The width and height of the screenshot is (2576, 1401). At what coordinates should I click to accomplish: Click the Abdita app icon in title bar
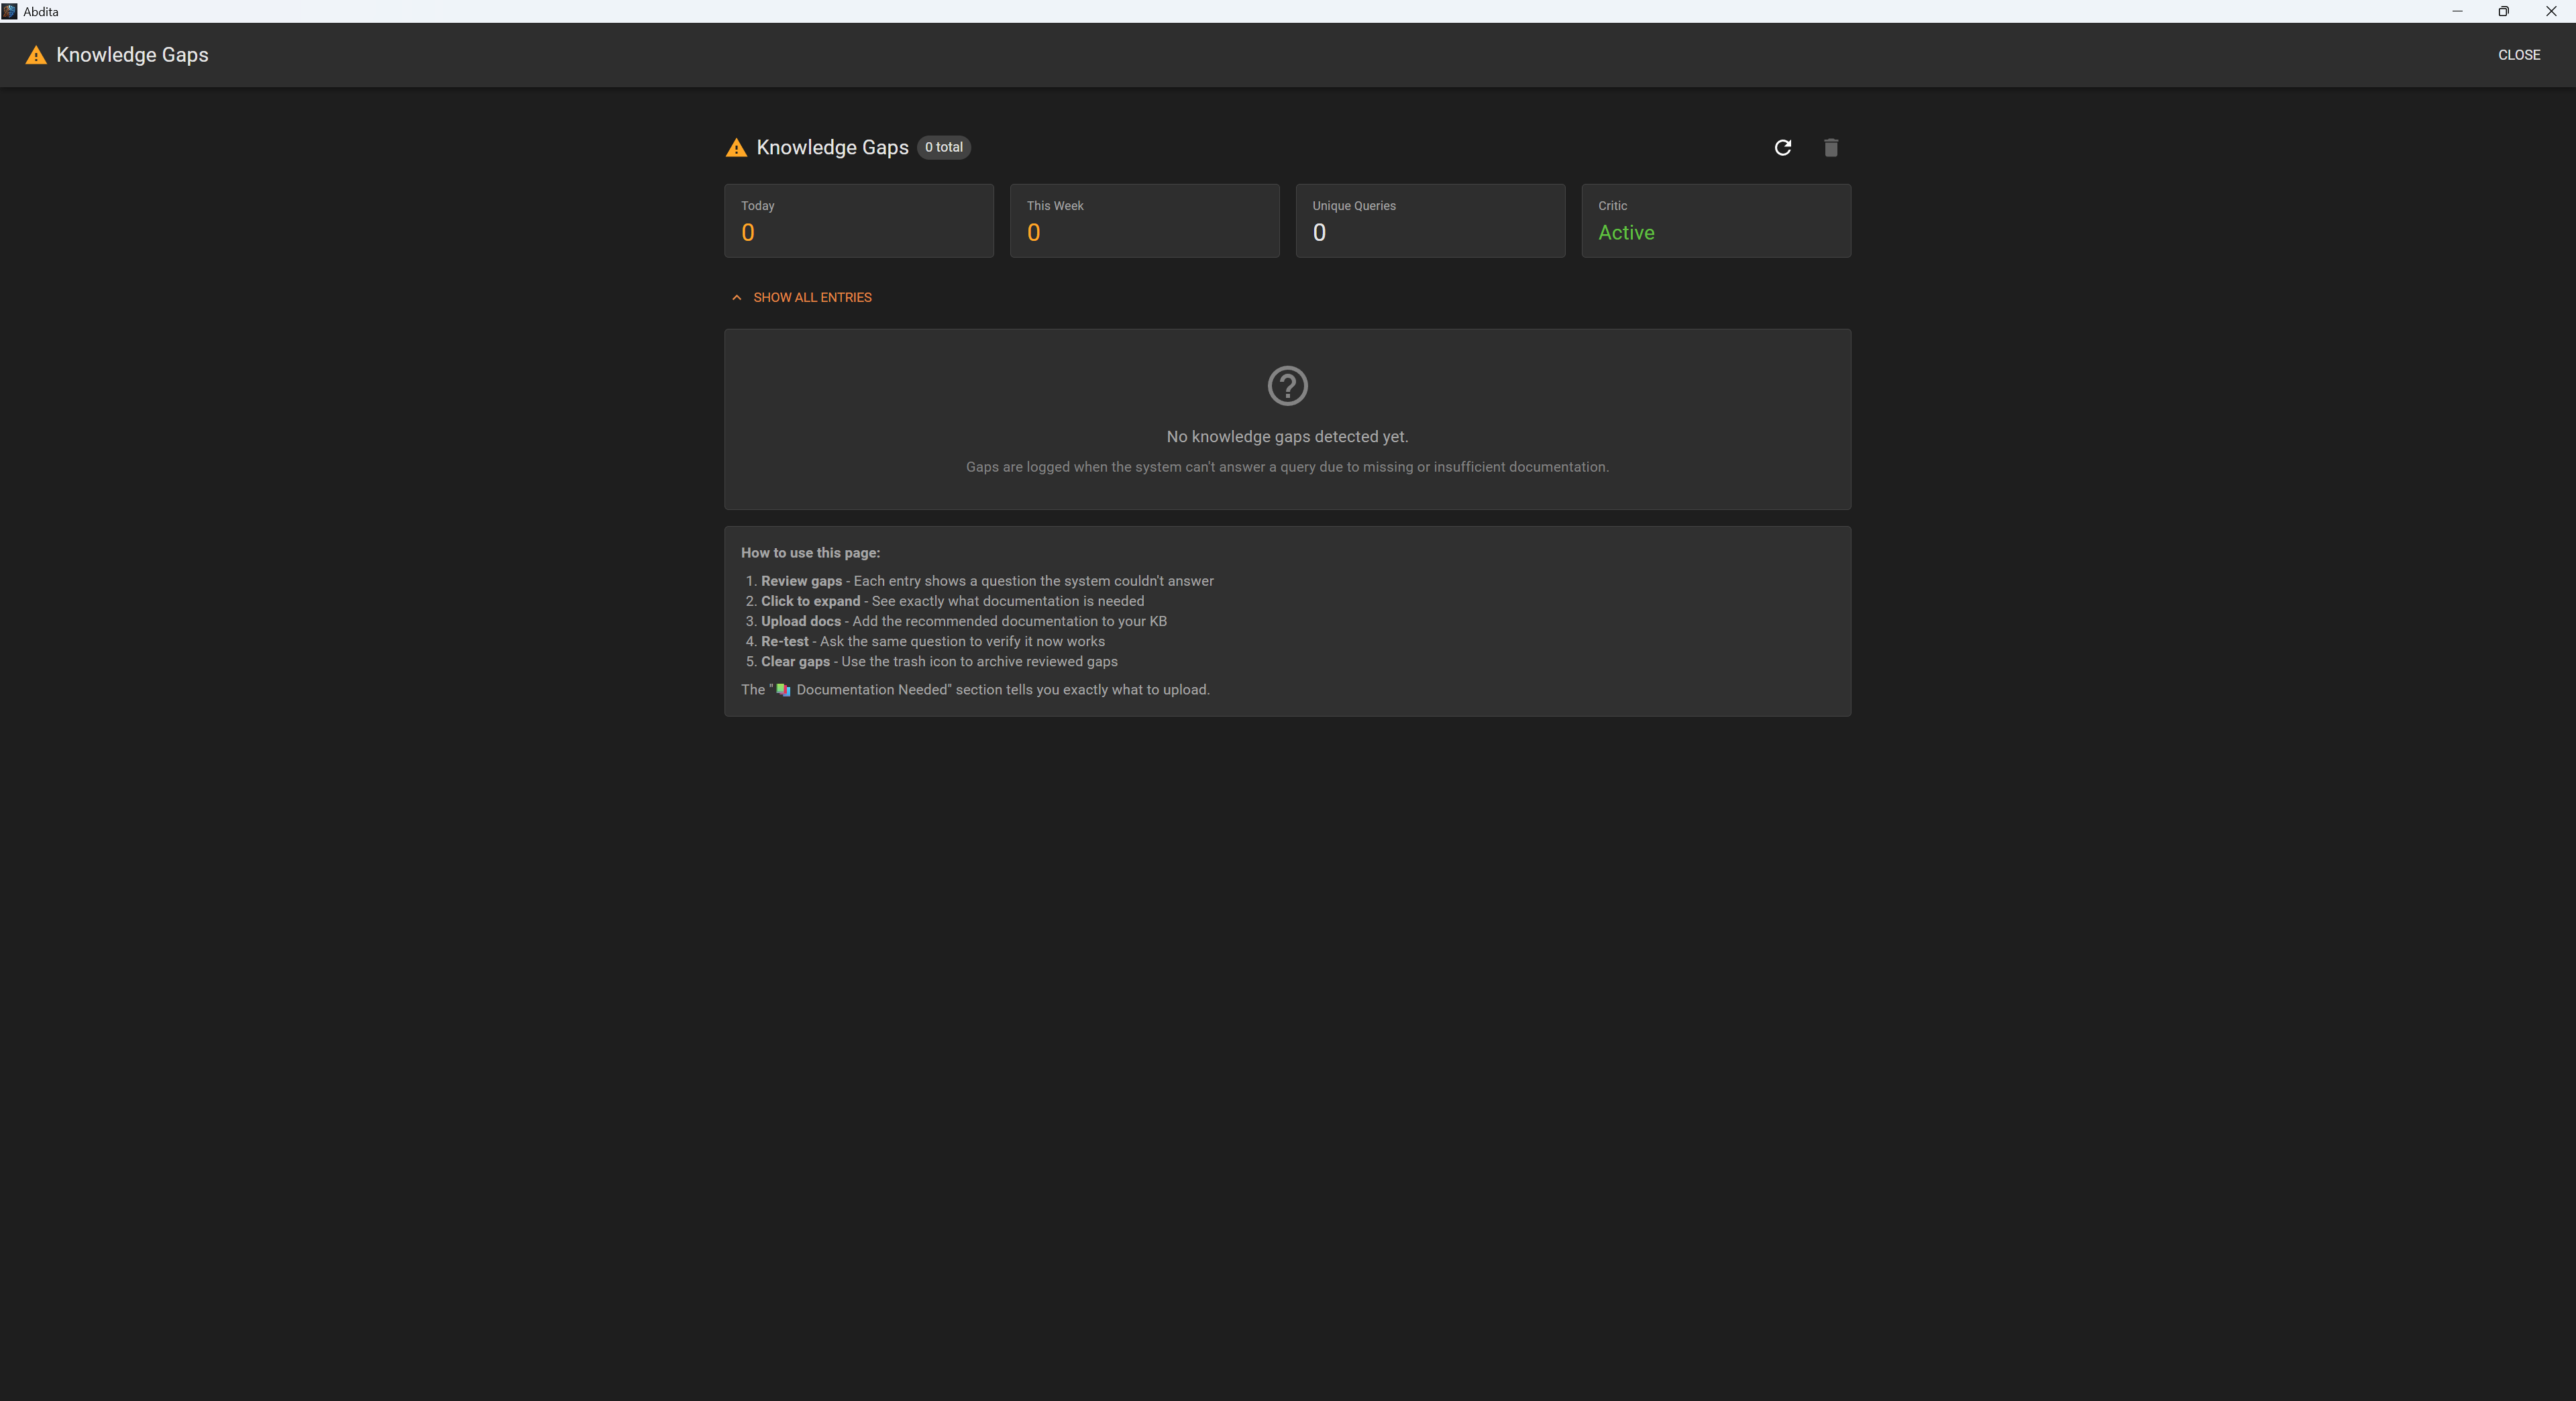coord(9,11)
